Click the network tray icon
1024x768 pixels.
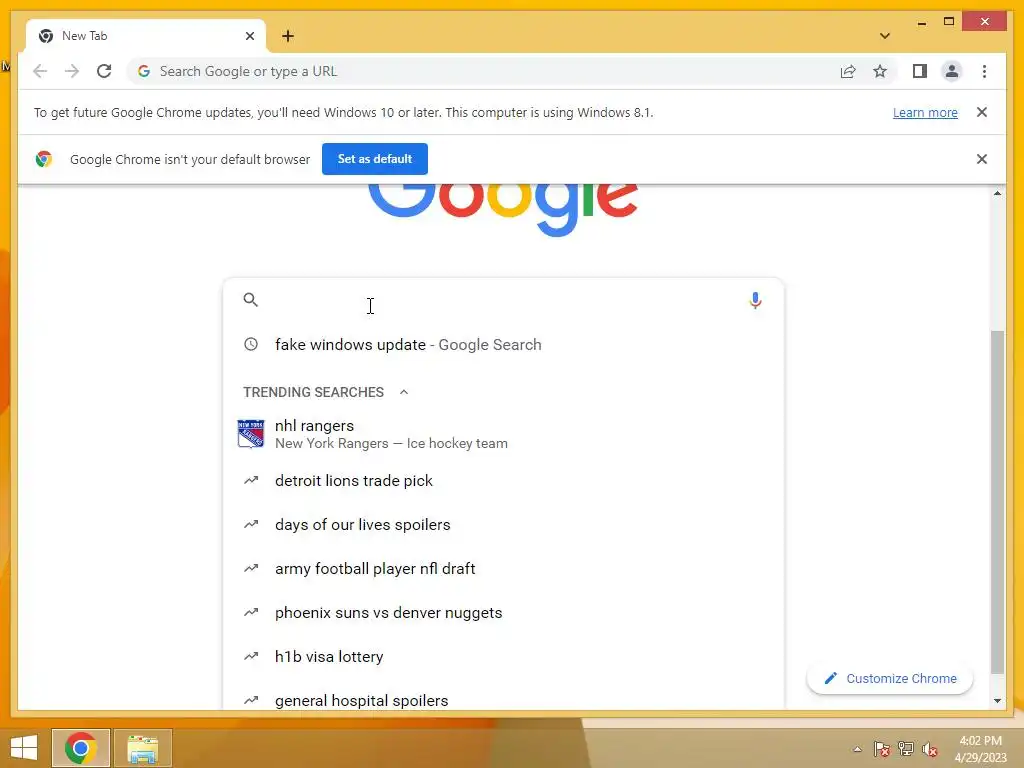906,749
